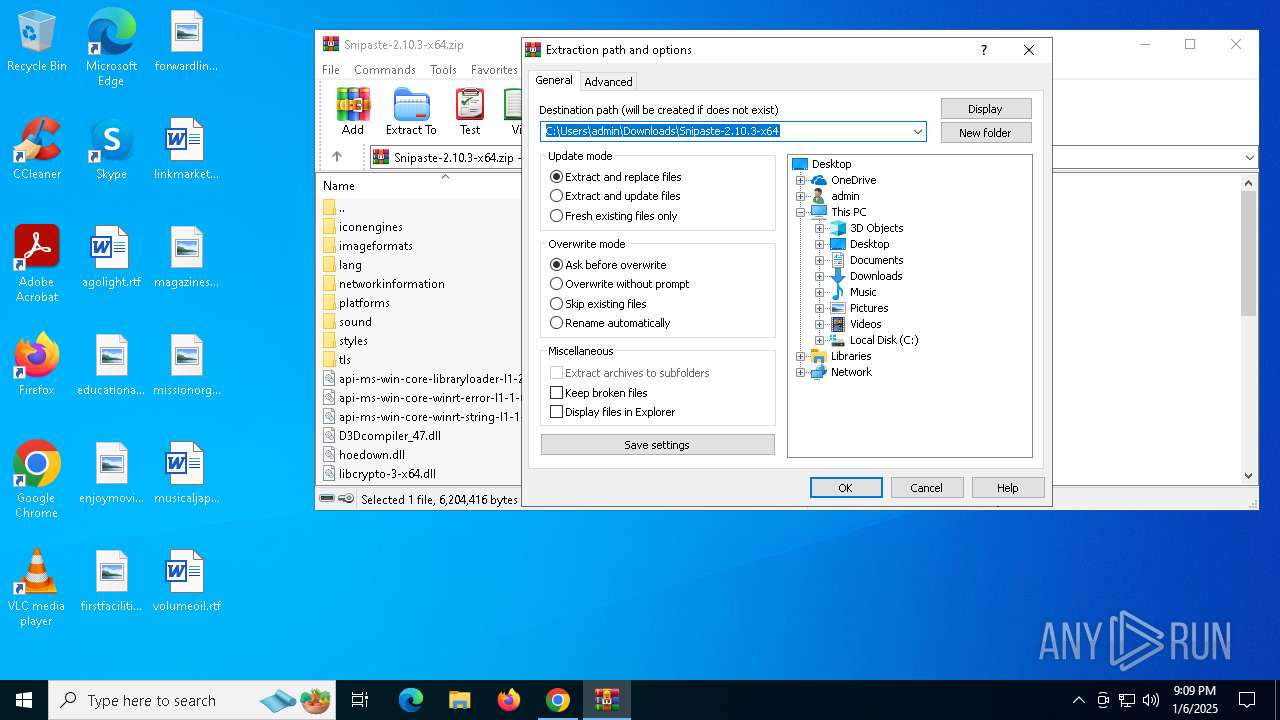Image resolution: width=1280 pixels, height=720 pixels.
Task: Collapse the This PC node in tree
Action: (800, 212)
